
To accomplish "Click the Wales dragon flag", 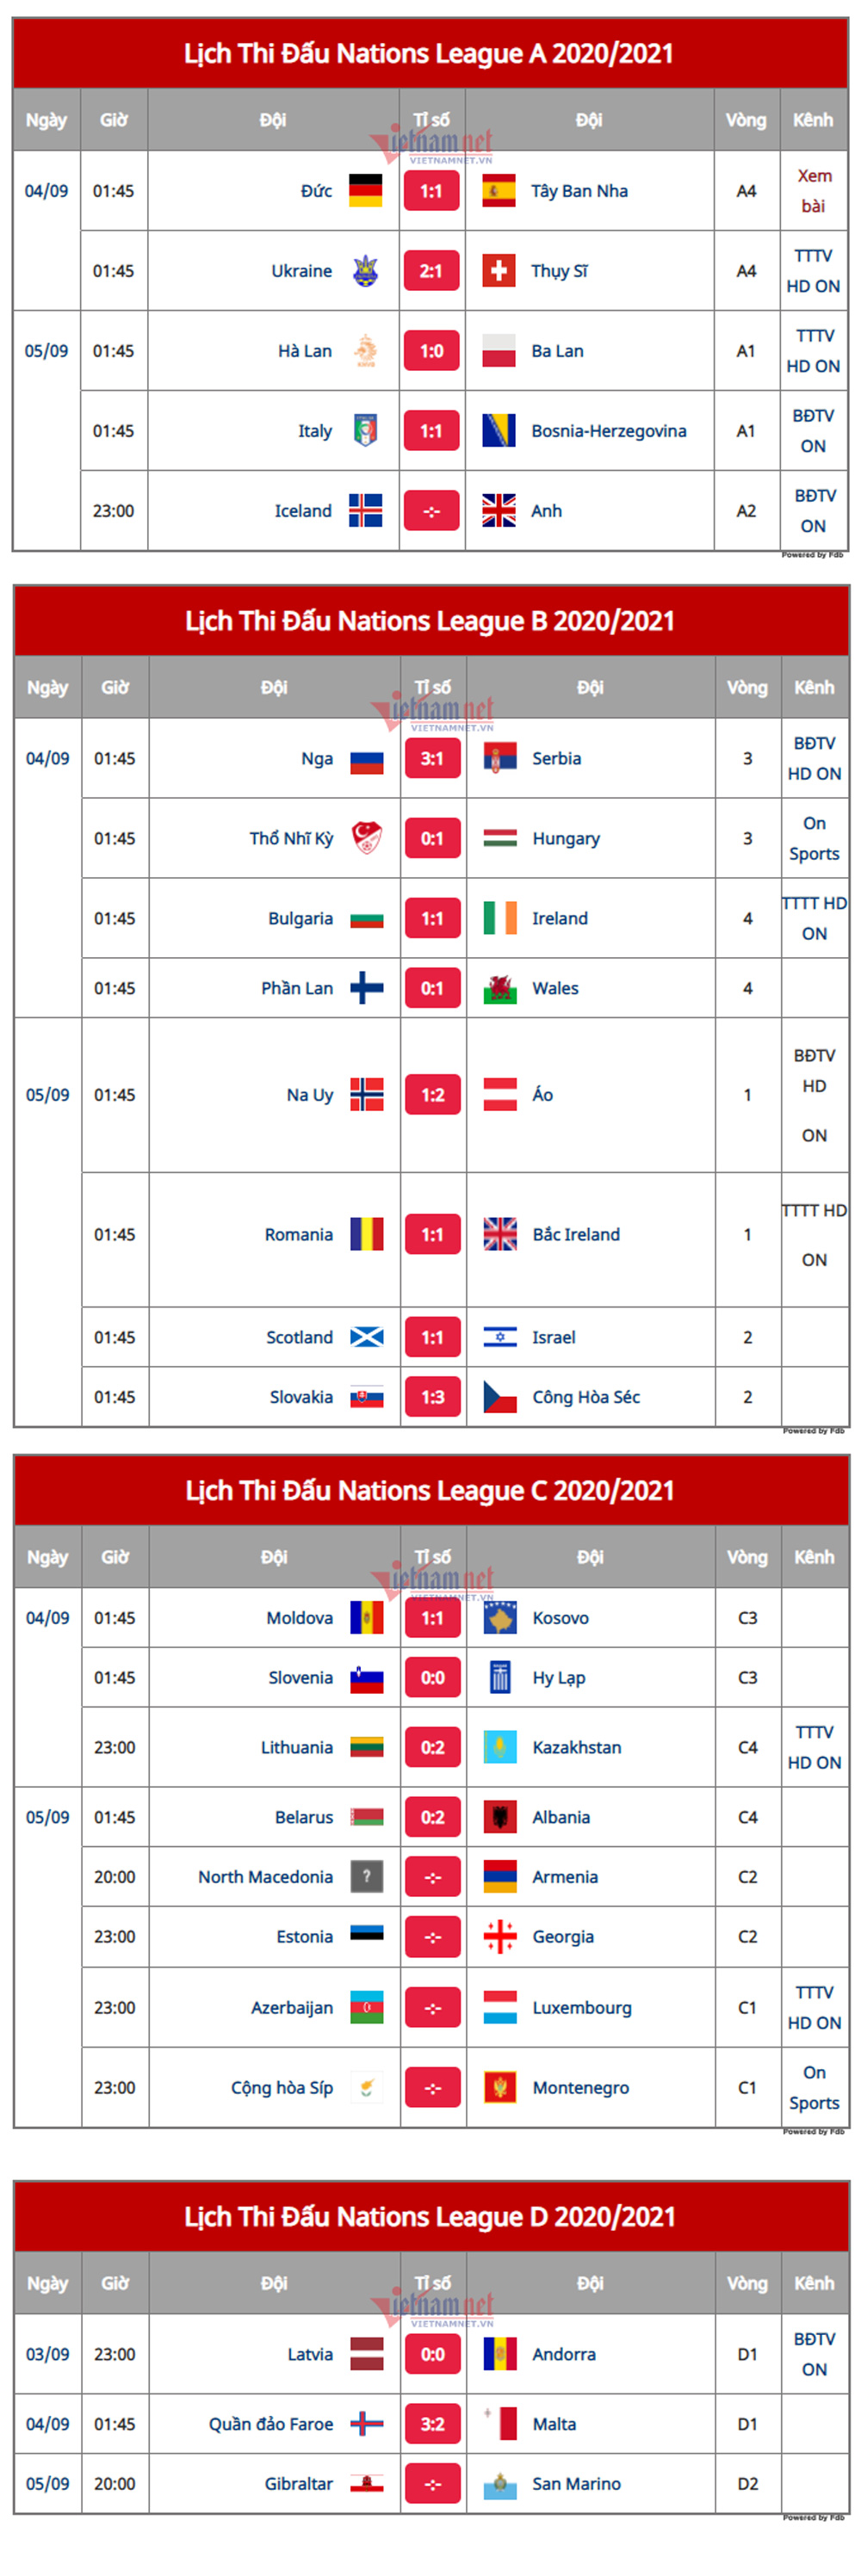I will [x=500, y=987].
